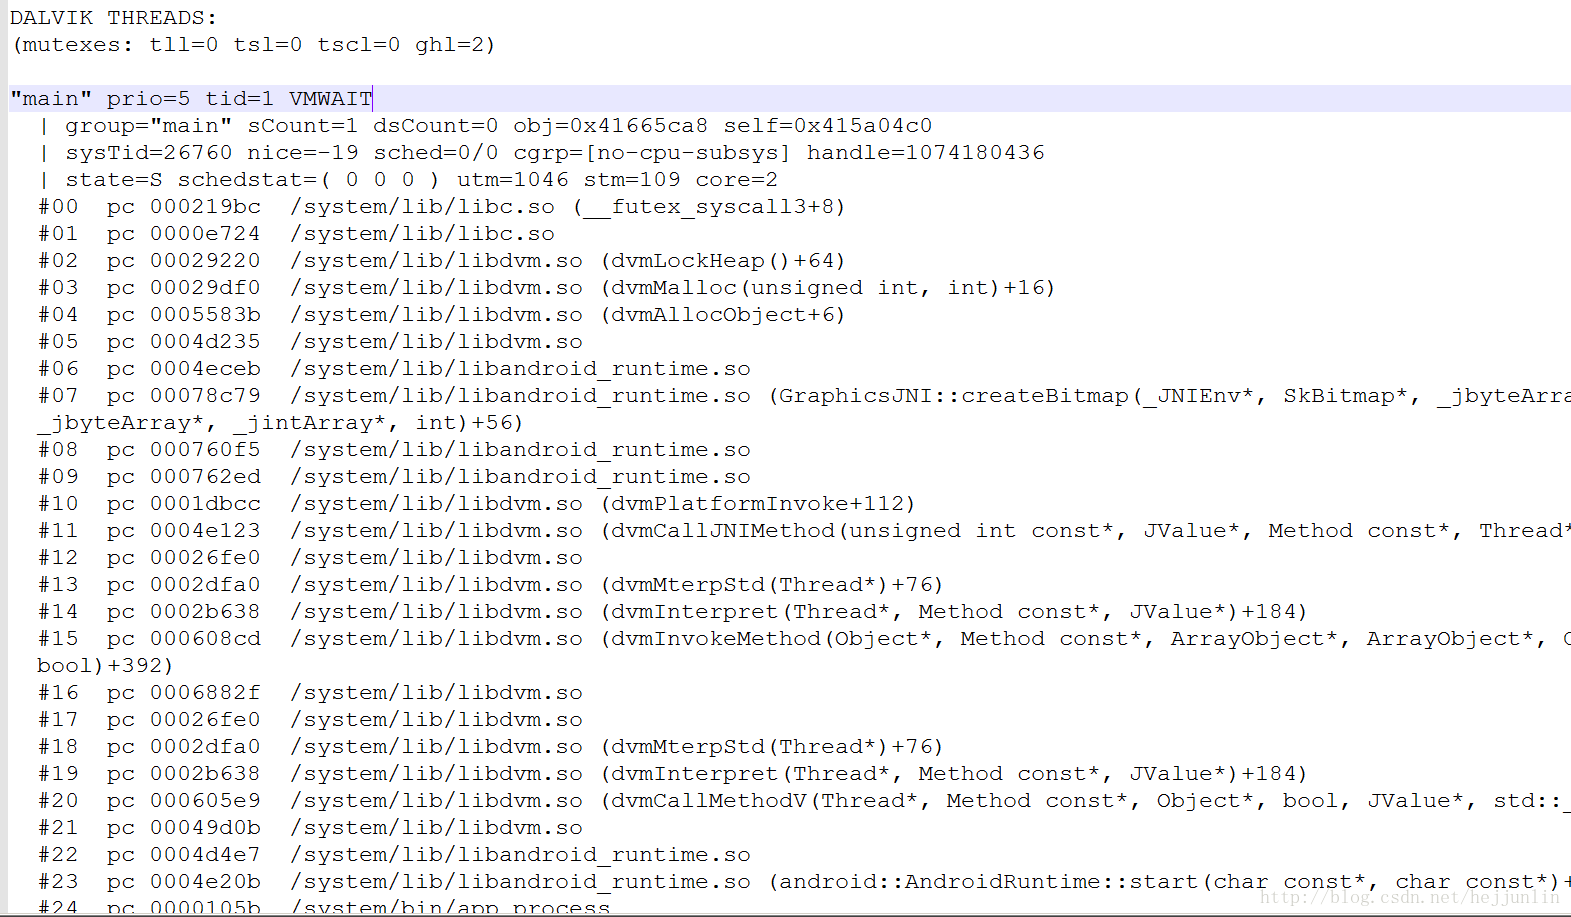Viewport: 1571px width, 917px height.
Task: Select frame #05 pc 0004d235
Action: click(x=310, y=342)
